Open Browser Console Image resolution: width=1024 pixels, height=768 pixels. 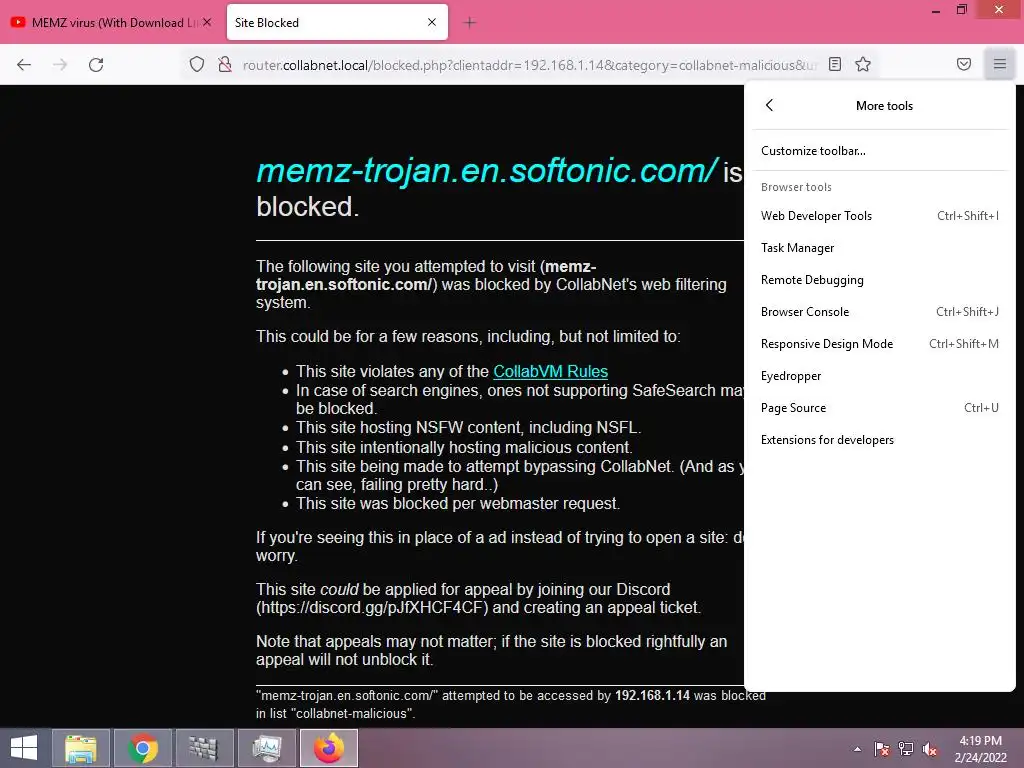(880, 312)
